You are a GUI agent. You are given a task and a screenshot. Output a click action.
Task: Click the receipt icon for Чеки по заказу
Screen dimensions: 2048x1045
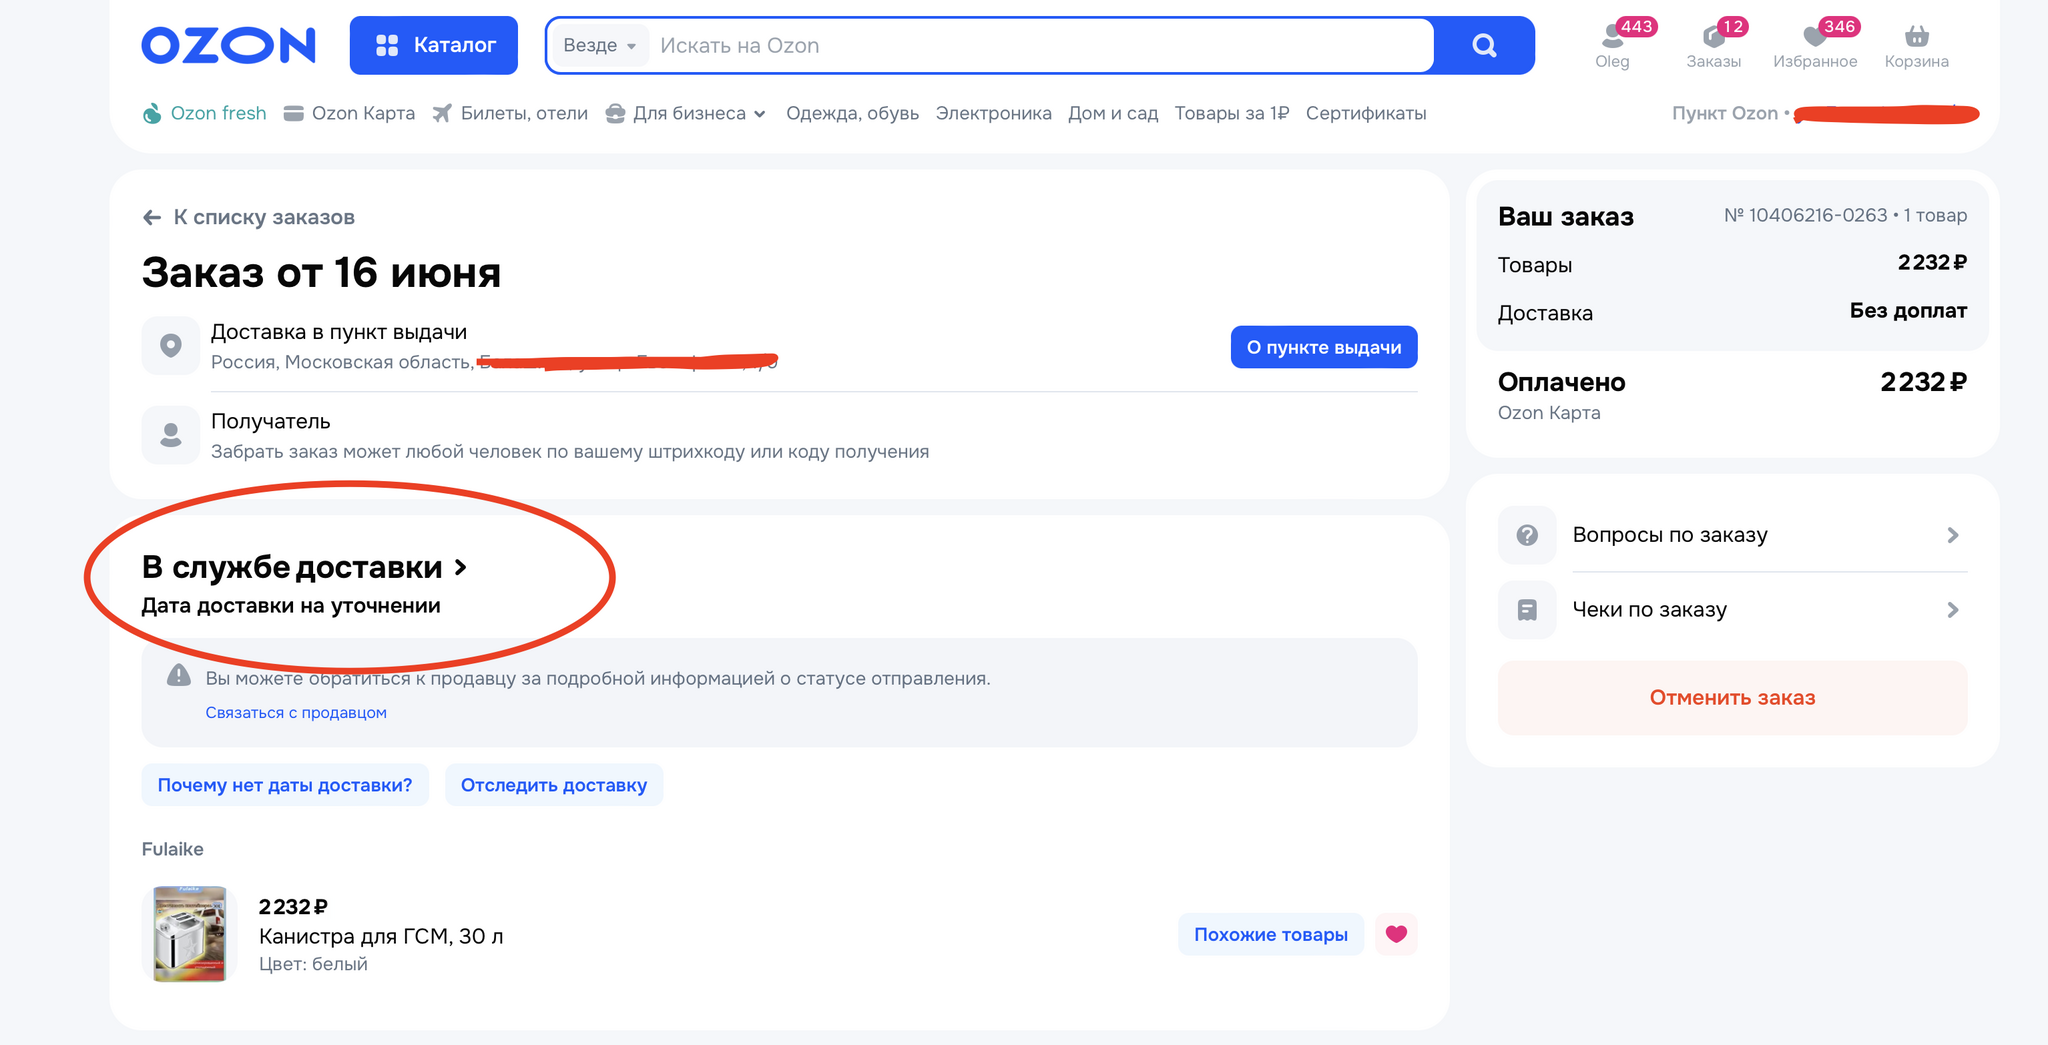tap(1527, 610)
